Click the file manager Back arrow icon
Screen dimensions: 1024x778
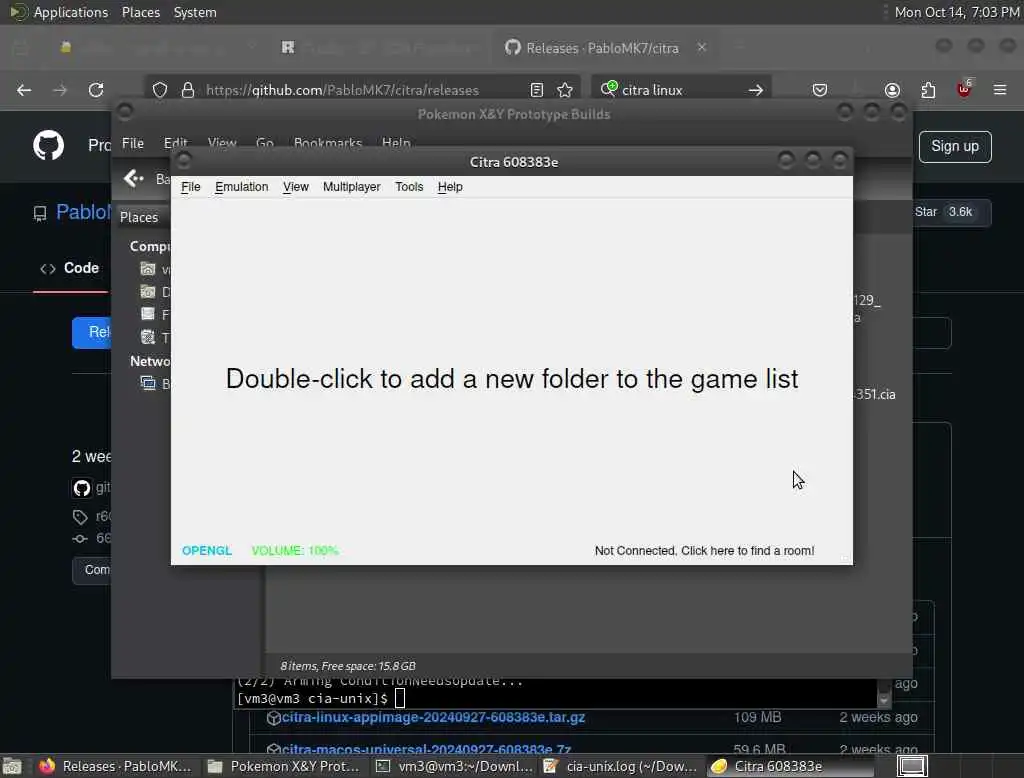[x=133, y=178]
